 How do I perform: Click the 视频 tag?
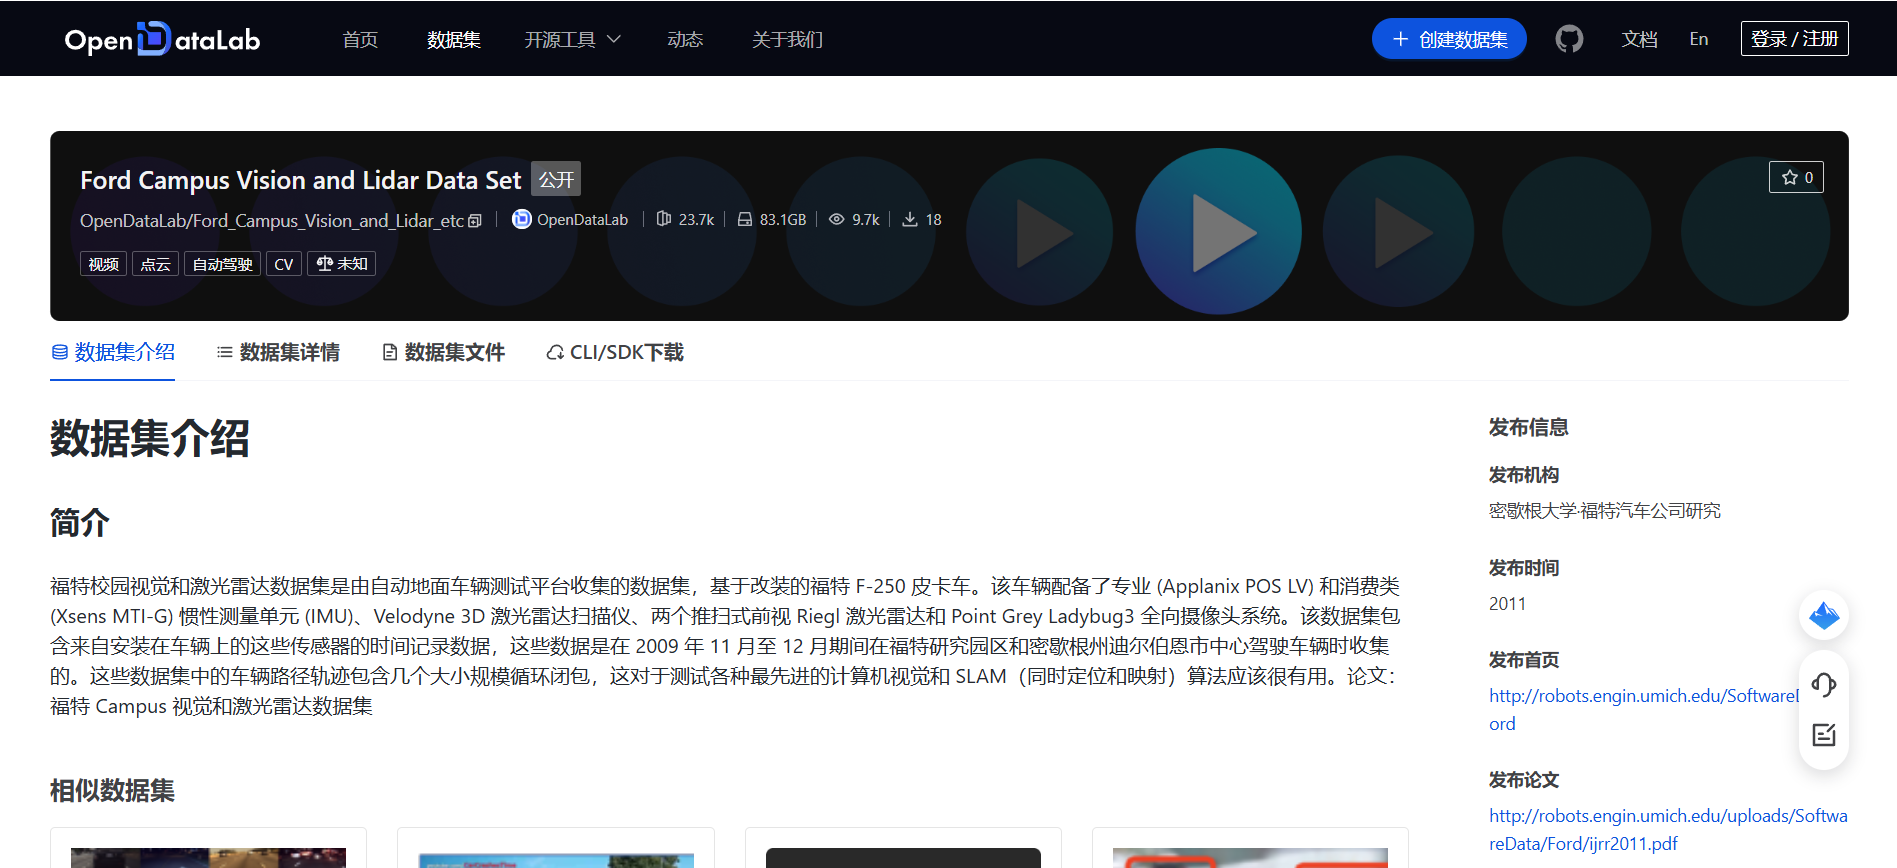[103, 264]
